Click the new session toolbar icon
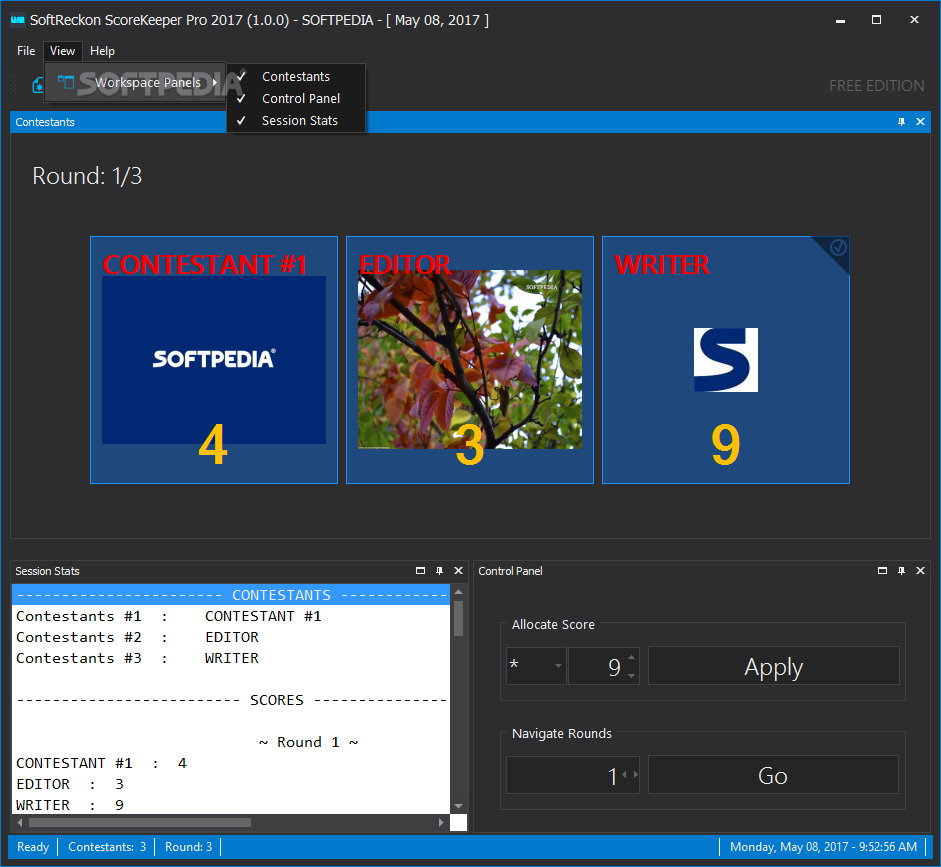941x867 pixels. coord(38,85)
